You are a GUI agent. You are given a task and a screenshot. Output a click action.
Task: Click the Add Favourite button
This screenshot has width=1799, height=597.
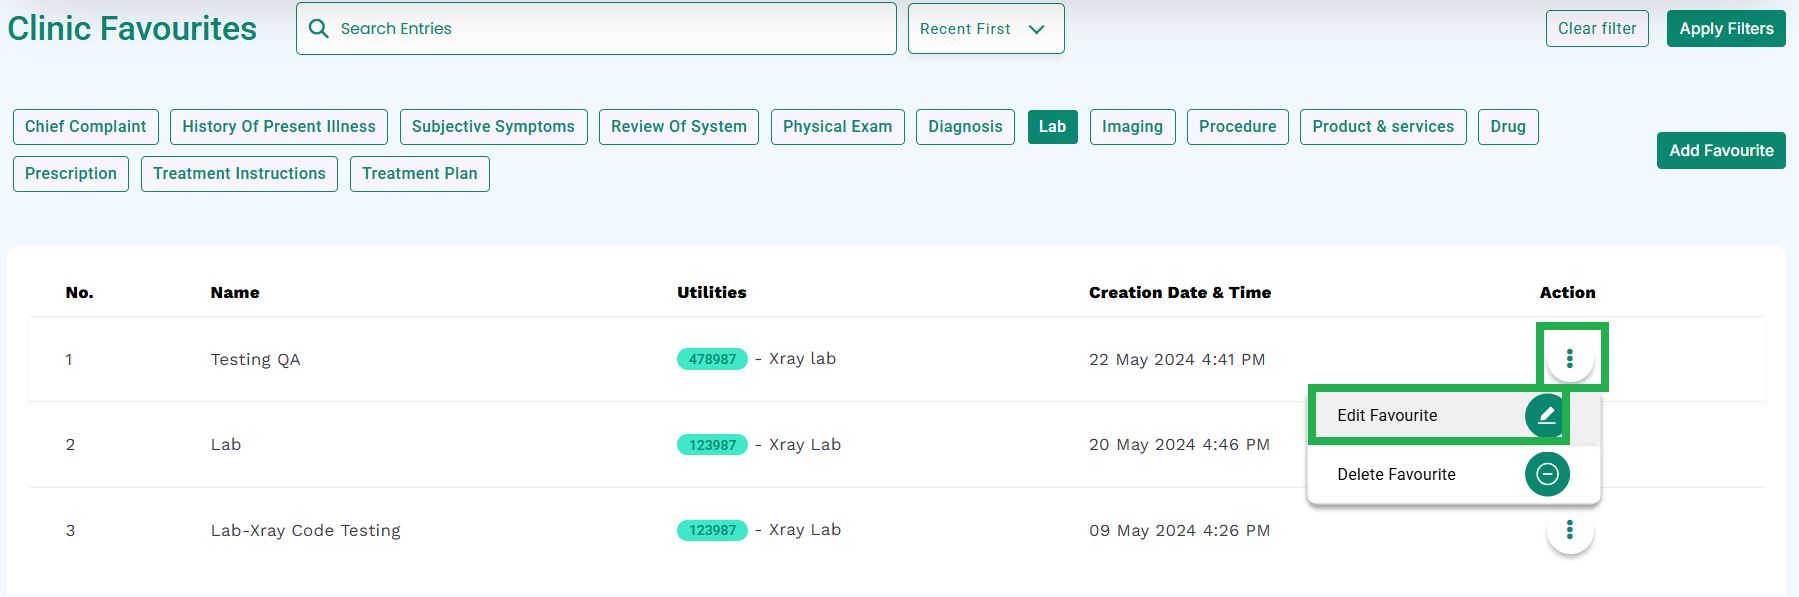point(1721,151)
